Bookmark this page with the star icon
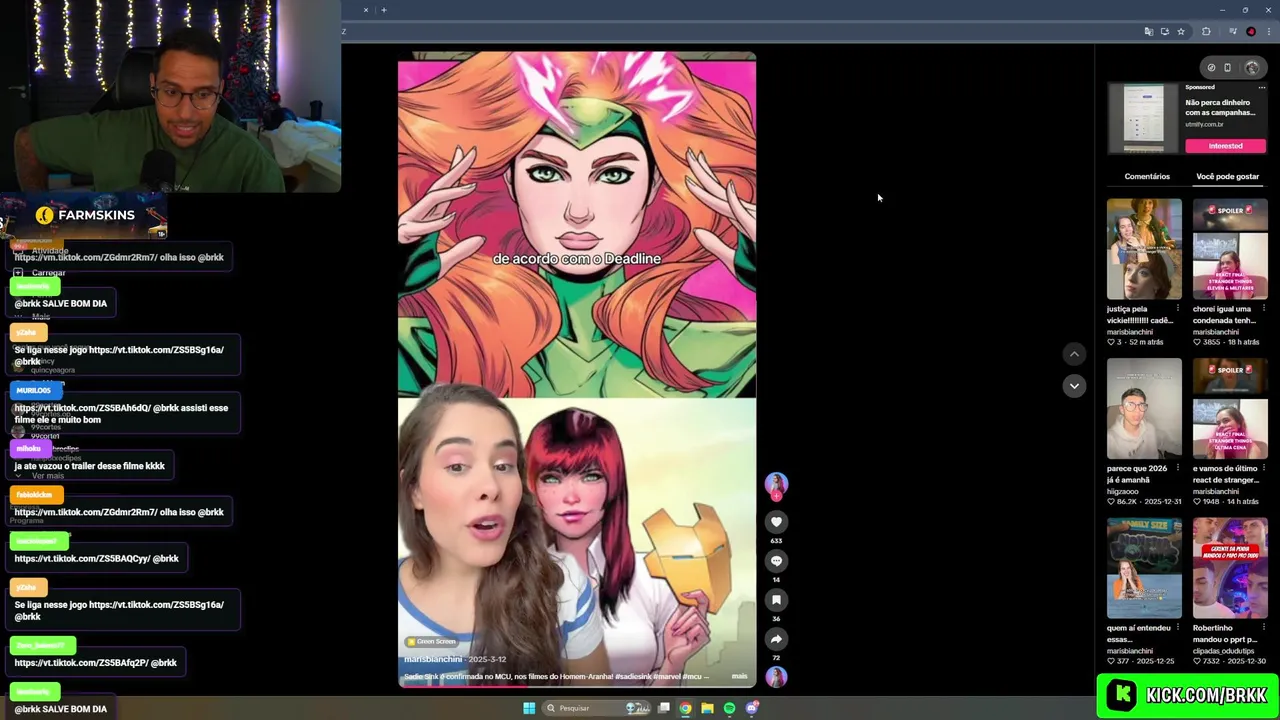1280x720 pixels. (x=1181, y=32)
